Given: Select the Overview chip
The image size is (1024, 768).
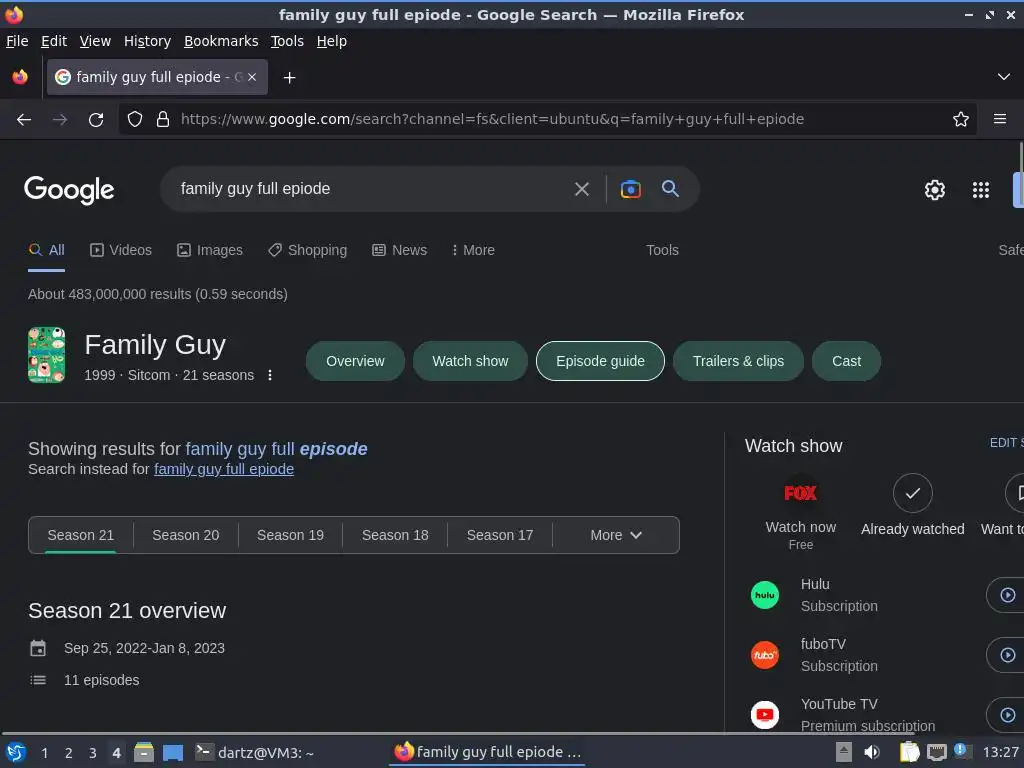Looking at the screenshot, I should coord(355,361).
